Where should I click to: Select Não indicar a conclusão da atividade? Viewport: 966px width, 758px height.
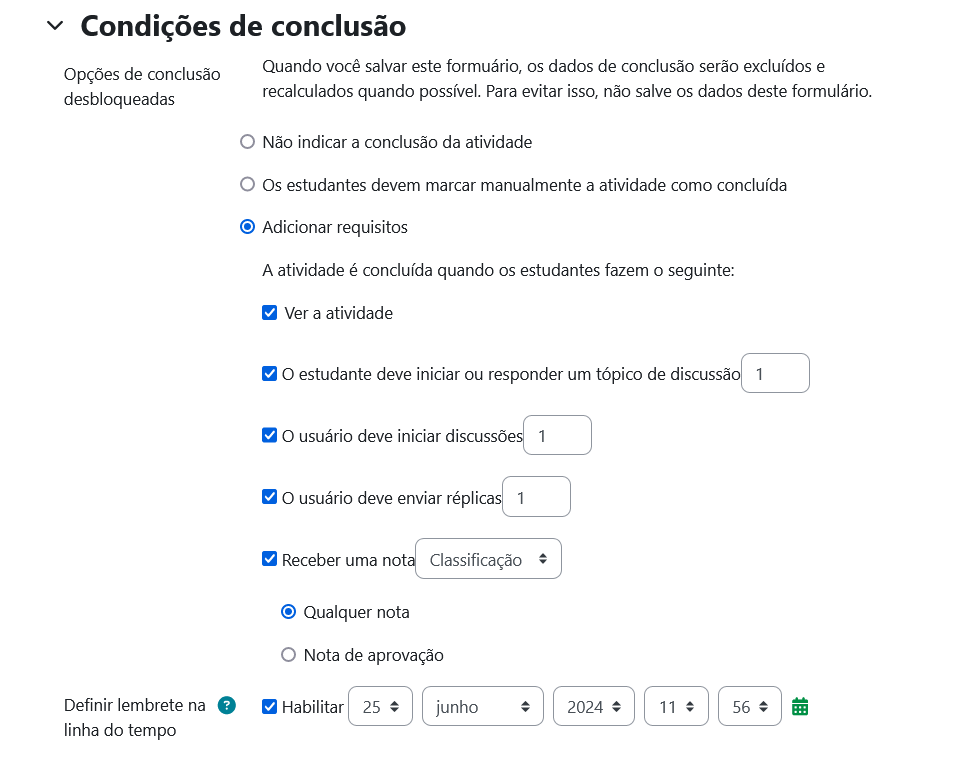(248, 142)
